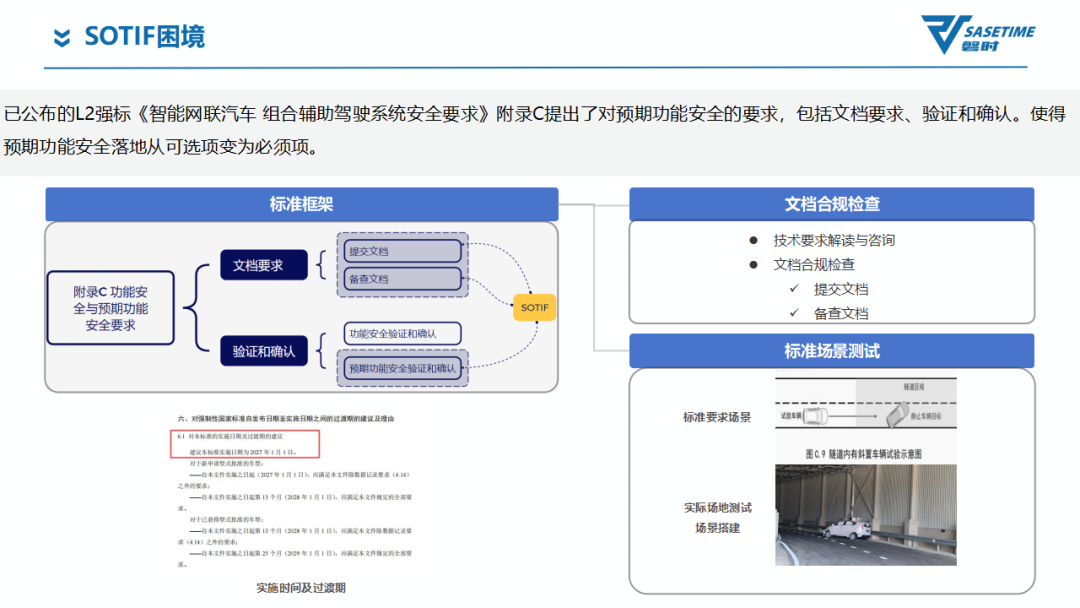Click the 实际场地测试场景搭建 label

[718, 518]
